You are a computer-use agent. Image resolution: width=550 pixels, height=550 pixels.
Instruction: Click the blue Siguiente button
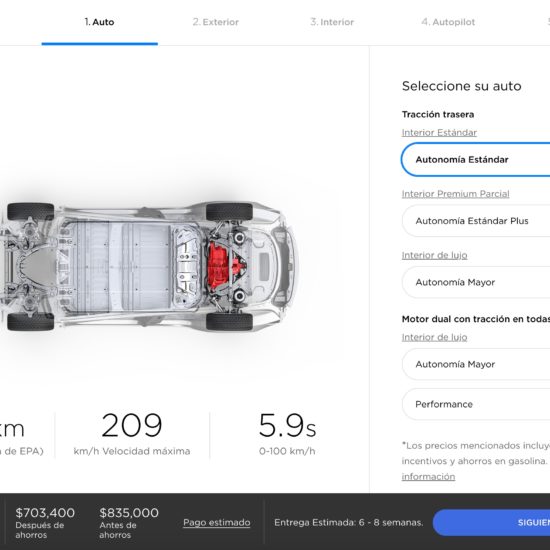click(491, 523)
